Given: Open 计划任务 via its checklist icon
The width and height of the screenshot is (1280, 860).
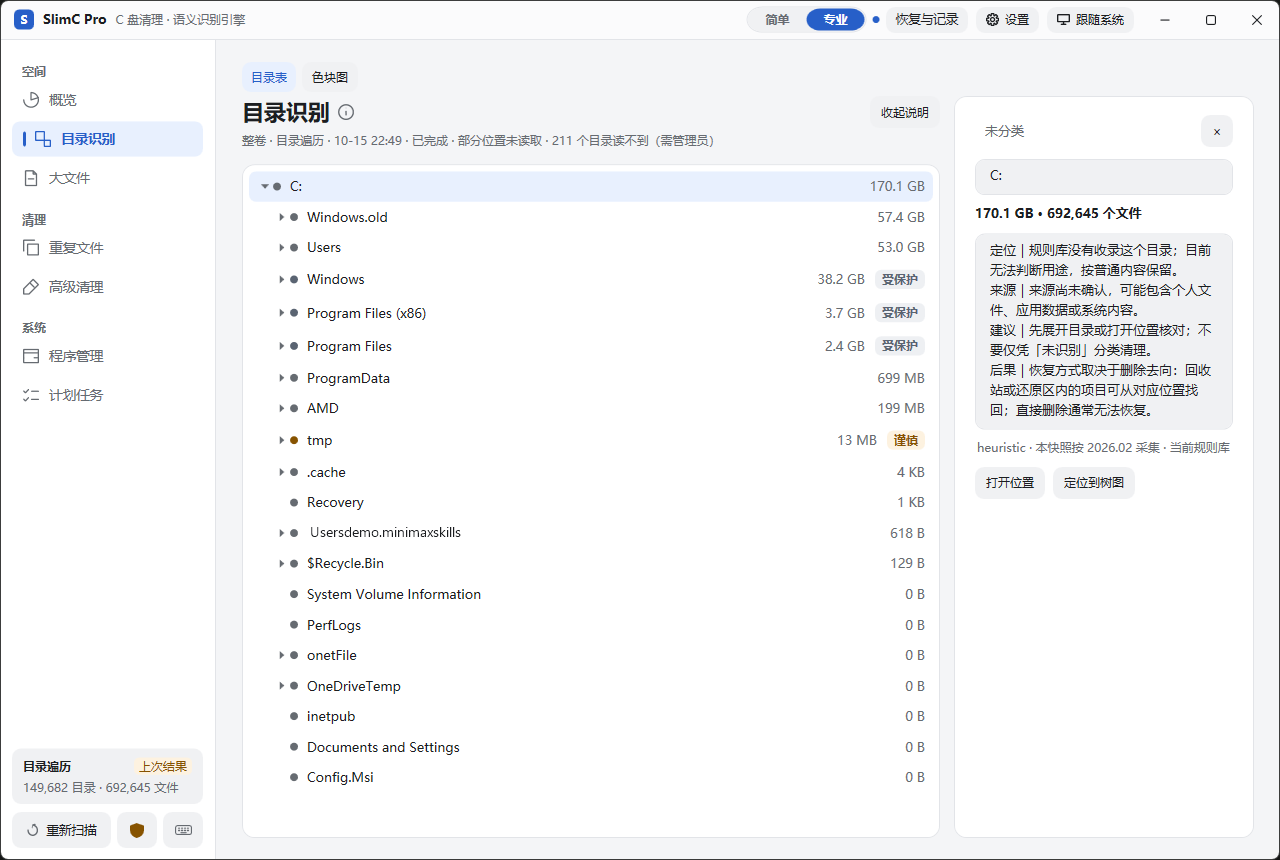Looking at the screenshot, I should click(31, 395).
